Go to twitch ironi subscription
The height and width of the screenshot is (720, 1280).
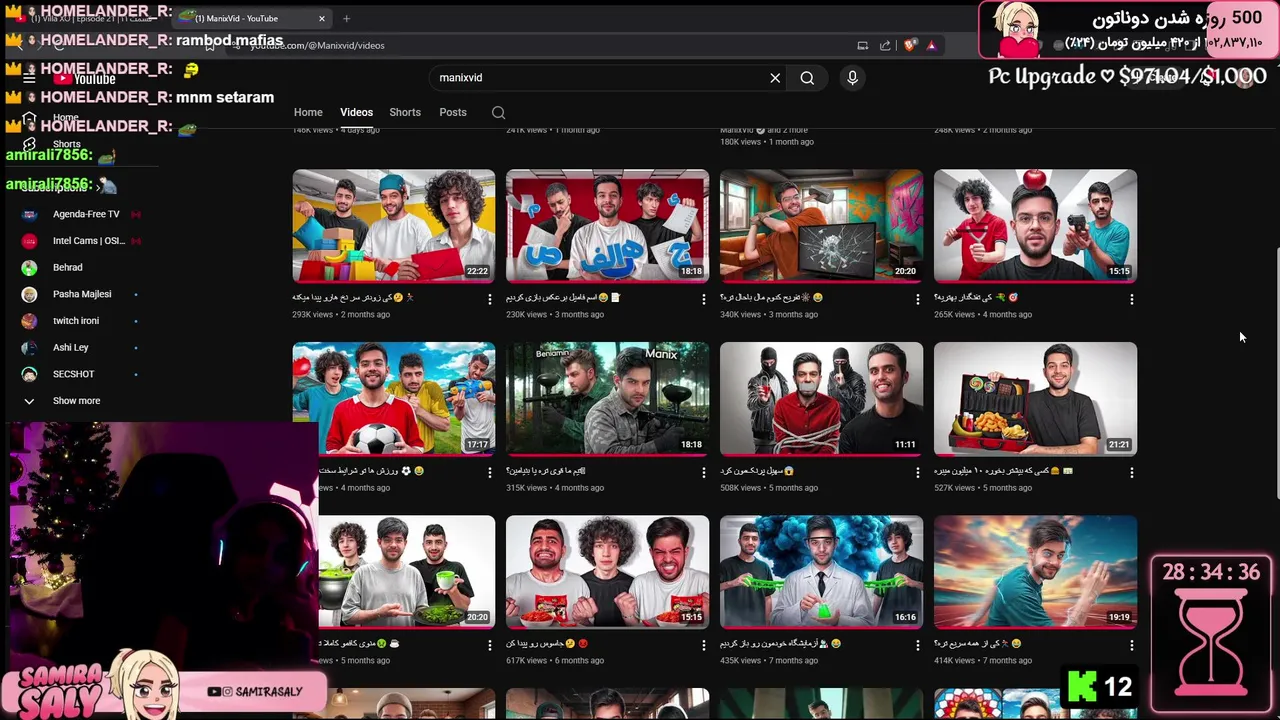pos(76,321)
